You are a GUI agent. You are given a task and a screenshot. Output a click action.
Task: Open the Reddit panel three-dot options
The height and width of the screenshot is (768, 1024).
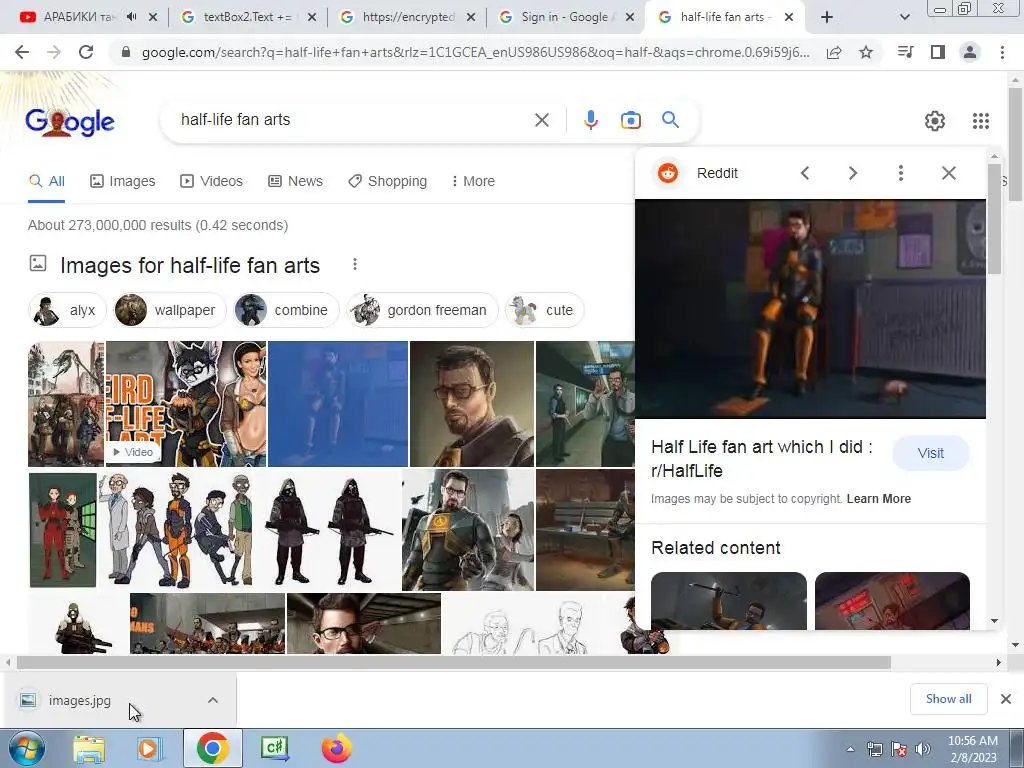point(901,173)
